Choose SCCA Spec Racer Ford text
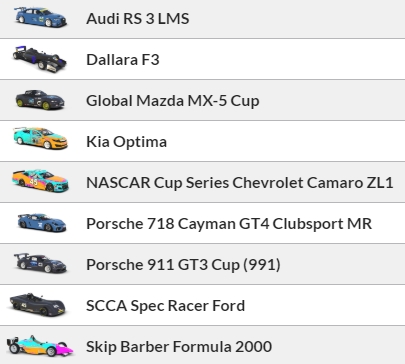The image size is (405, 364). pyautogui.click(x=165, y=306)
